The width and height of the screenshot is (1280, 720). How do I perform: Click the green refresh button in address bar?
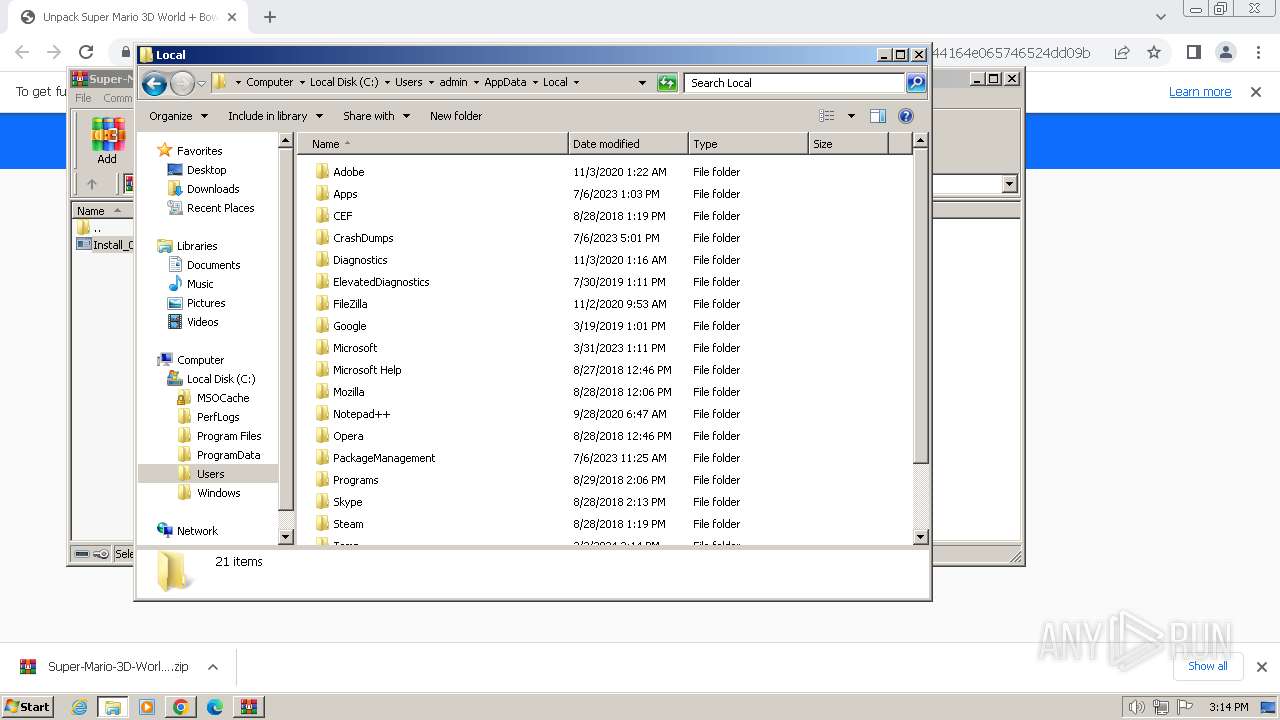(x=667, y=83)
